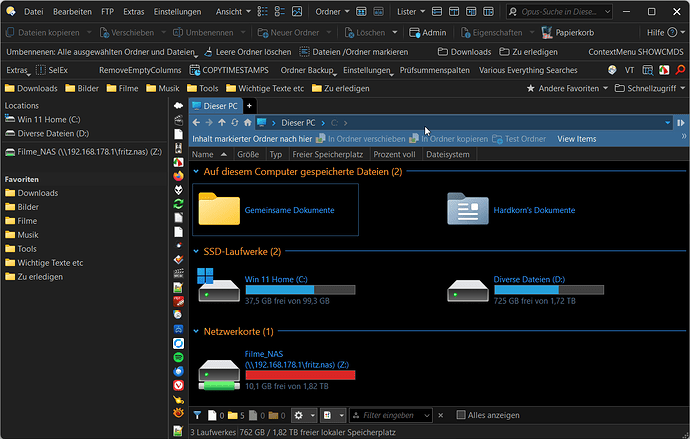Viewport: 690px width, 439px height.
Task: Toggle SelEx selection mode
Action: [x=52, y=70]
